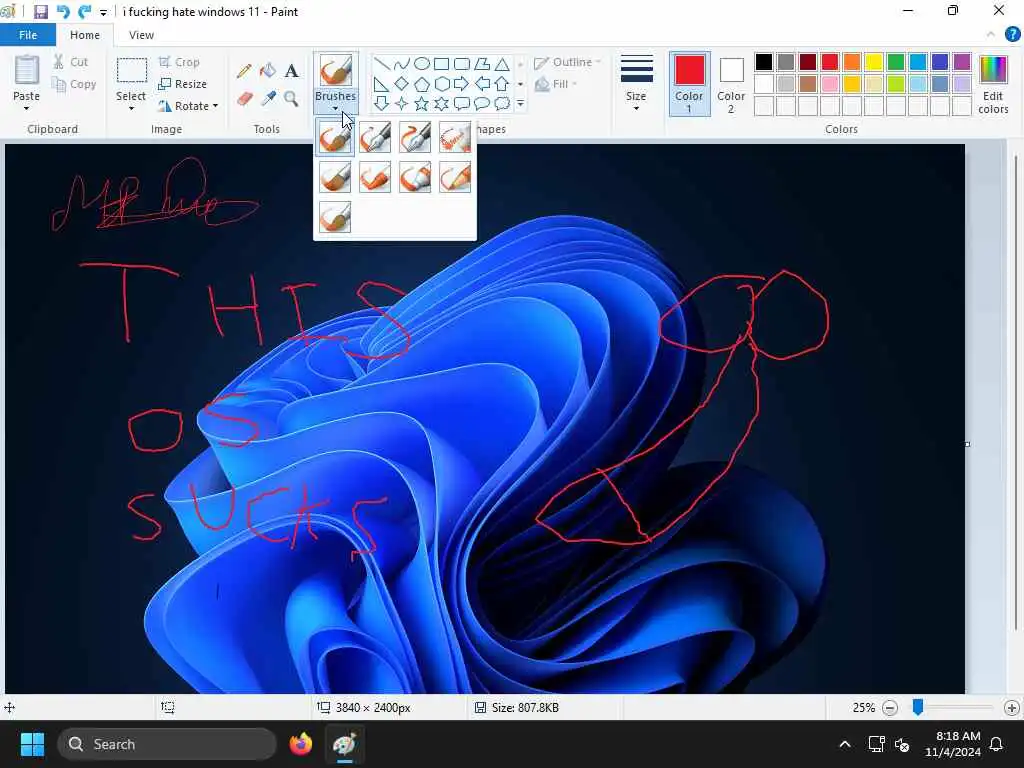Open the Windows Start menu

coord(32,744)
